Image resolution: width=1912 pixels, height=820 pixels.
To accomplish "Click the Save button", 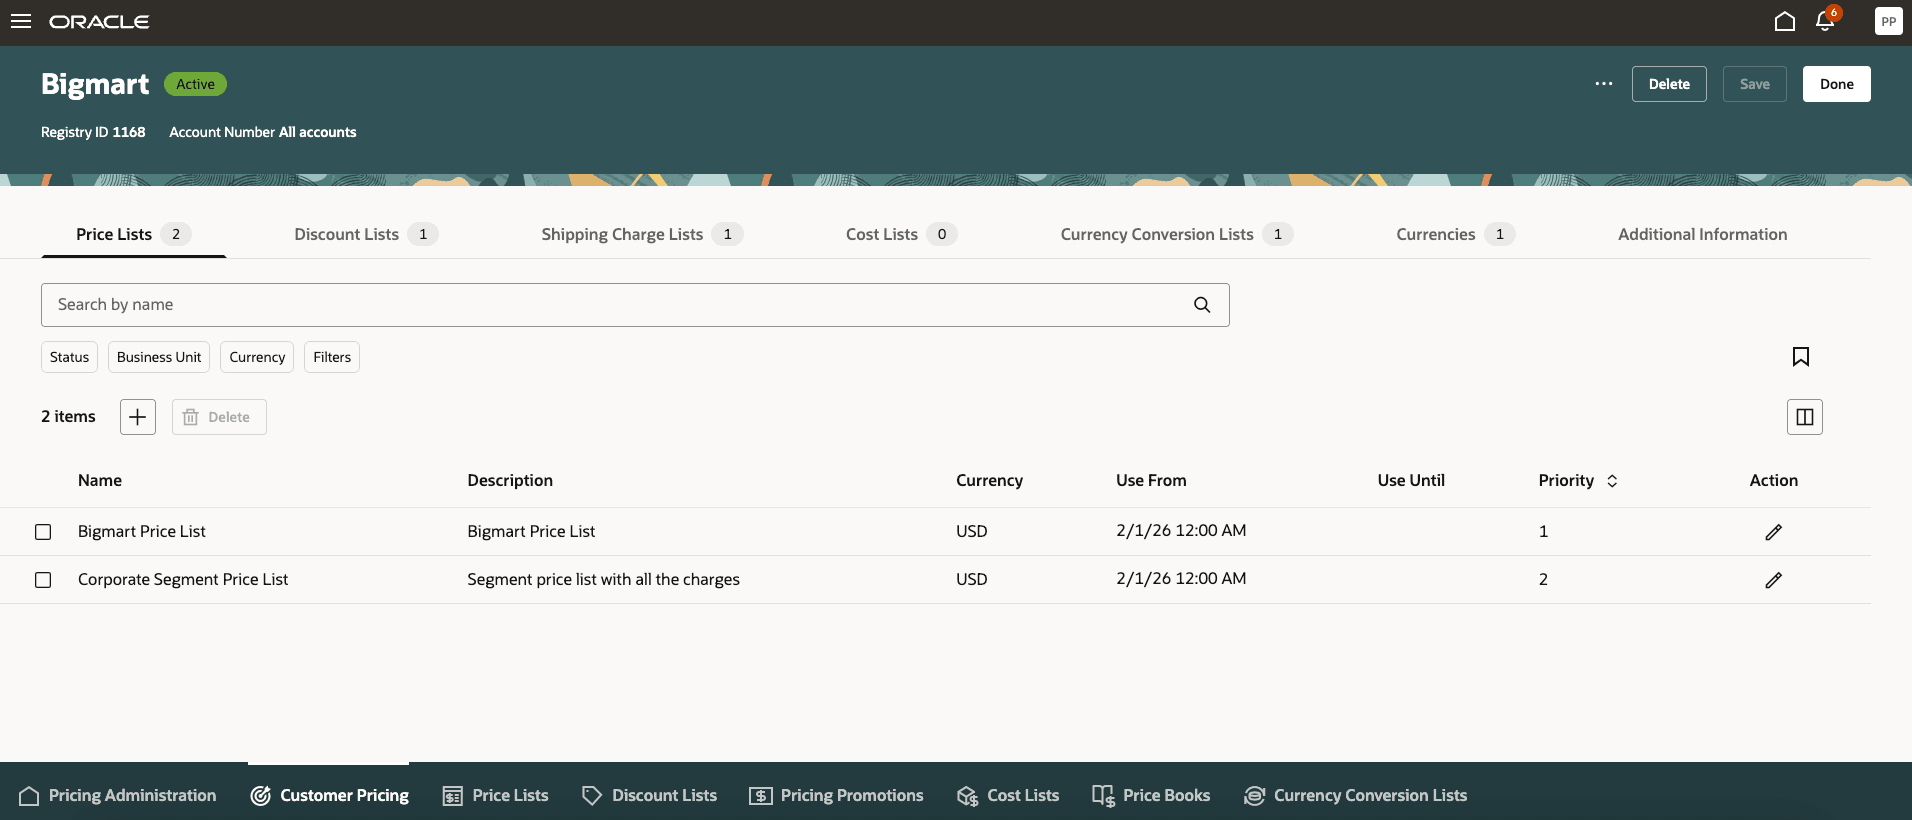I will [1754, 84].
